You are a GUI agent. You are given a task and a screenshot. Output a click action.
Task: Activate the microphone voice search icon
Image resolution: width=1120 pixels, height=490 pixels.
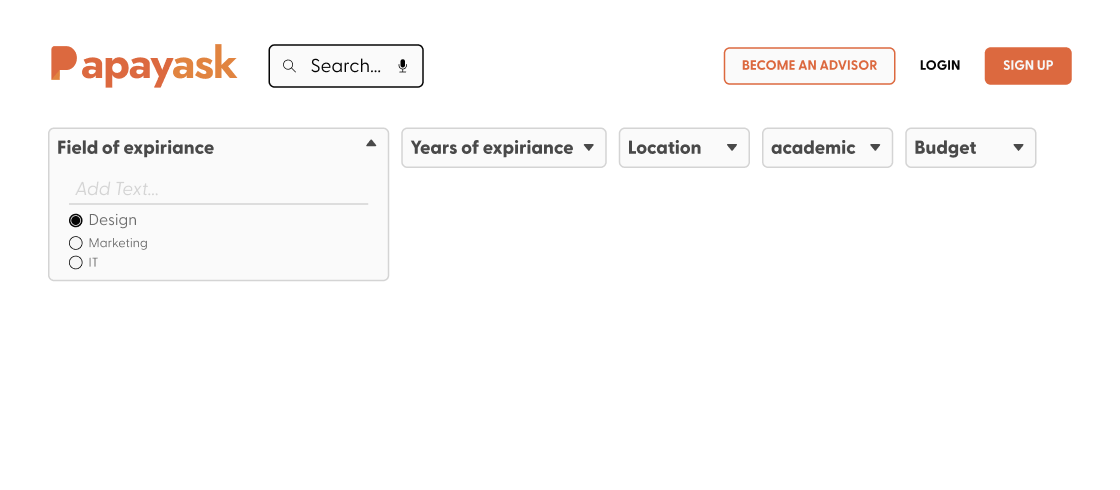[x=403, y=66]
